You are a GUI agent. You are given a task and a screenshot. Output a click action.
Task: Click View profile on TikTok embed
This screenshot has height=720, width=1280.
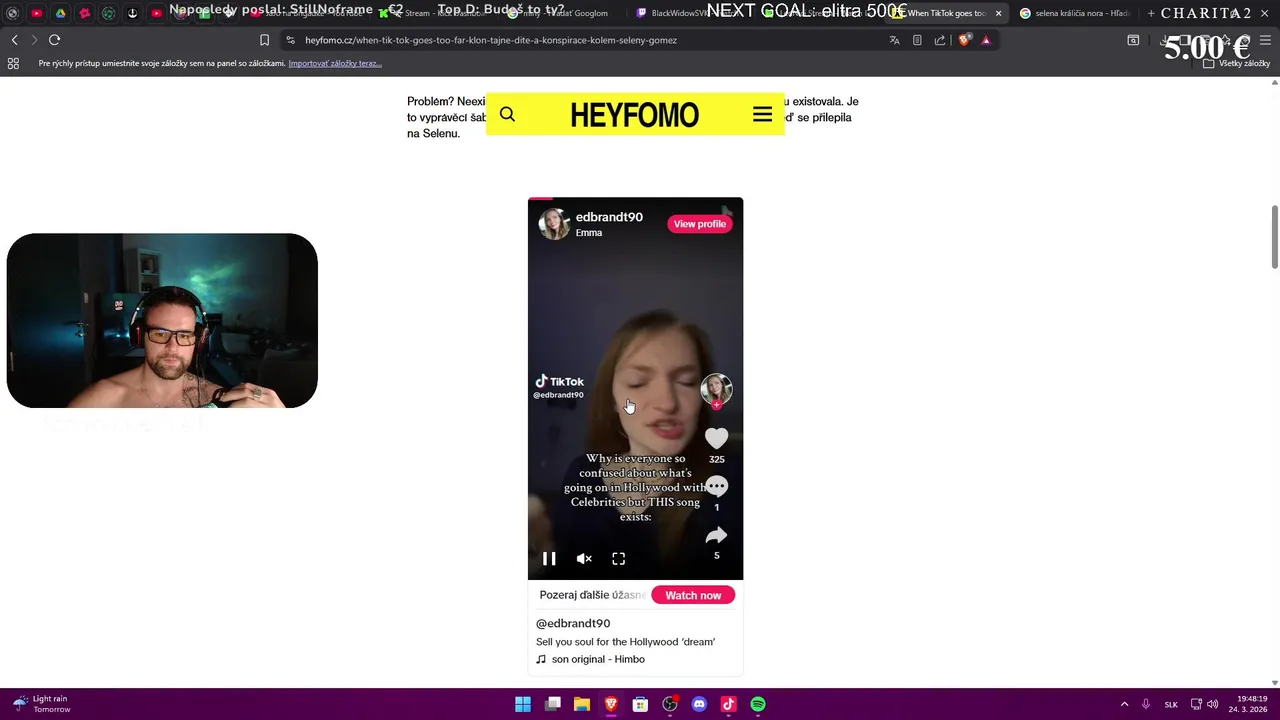point(699,224)
